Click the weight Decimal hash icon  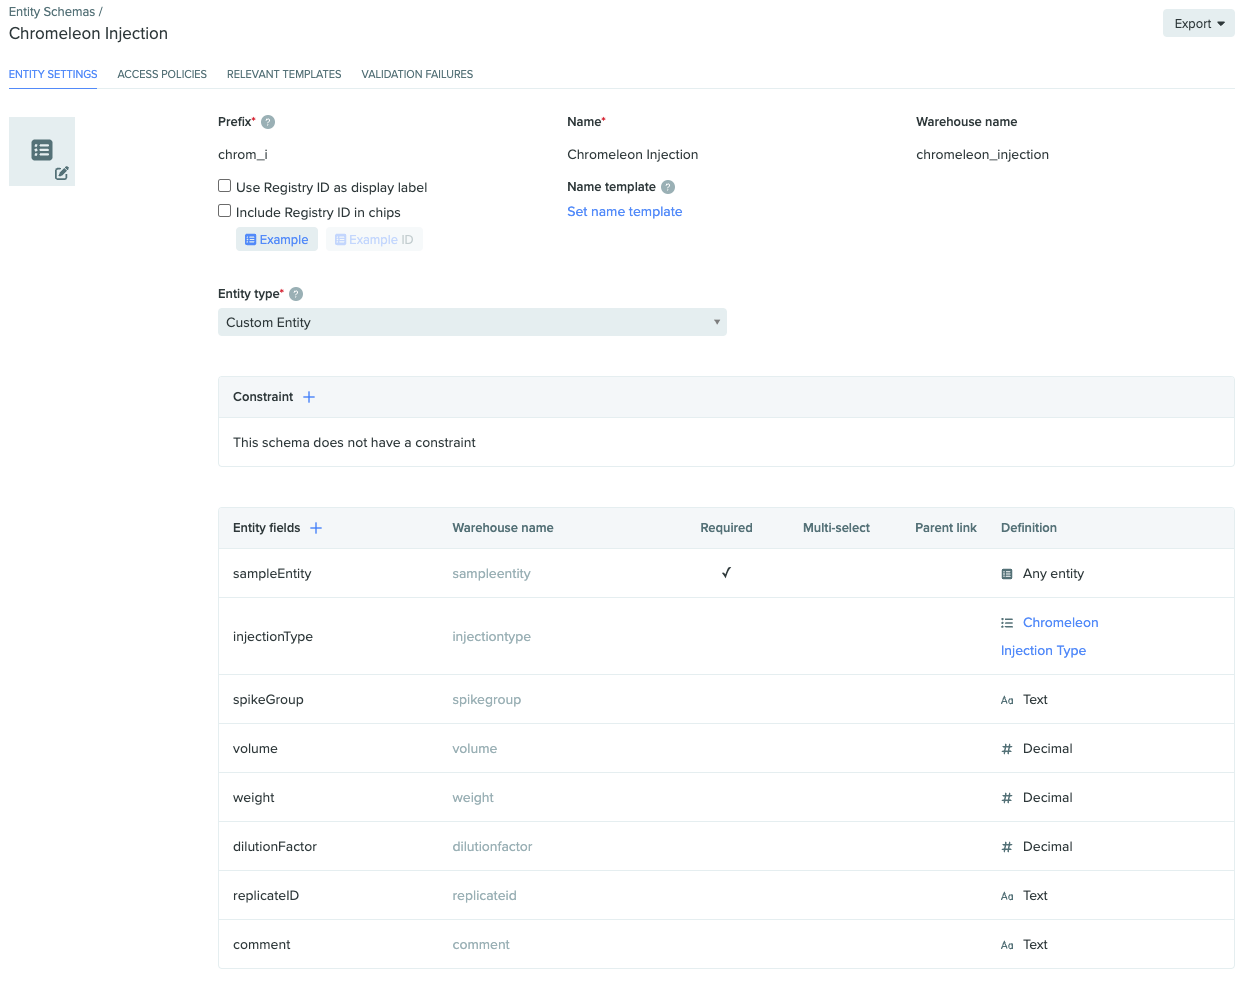(x=1007, y=798)
